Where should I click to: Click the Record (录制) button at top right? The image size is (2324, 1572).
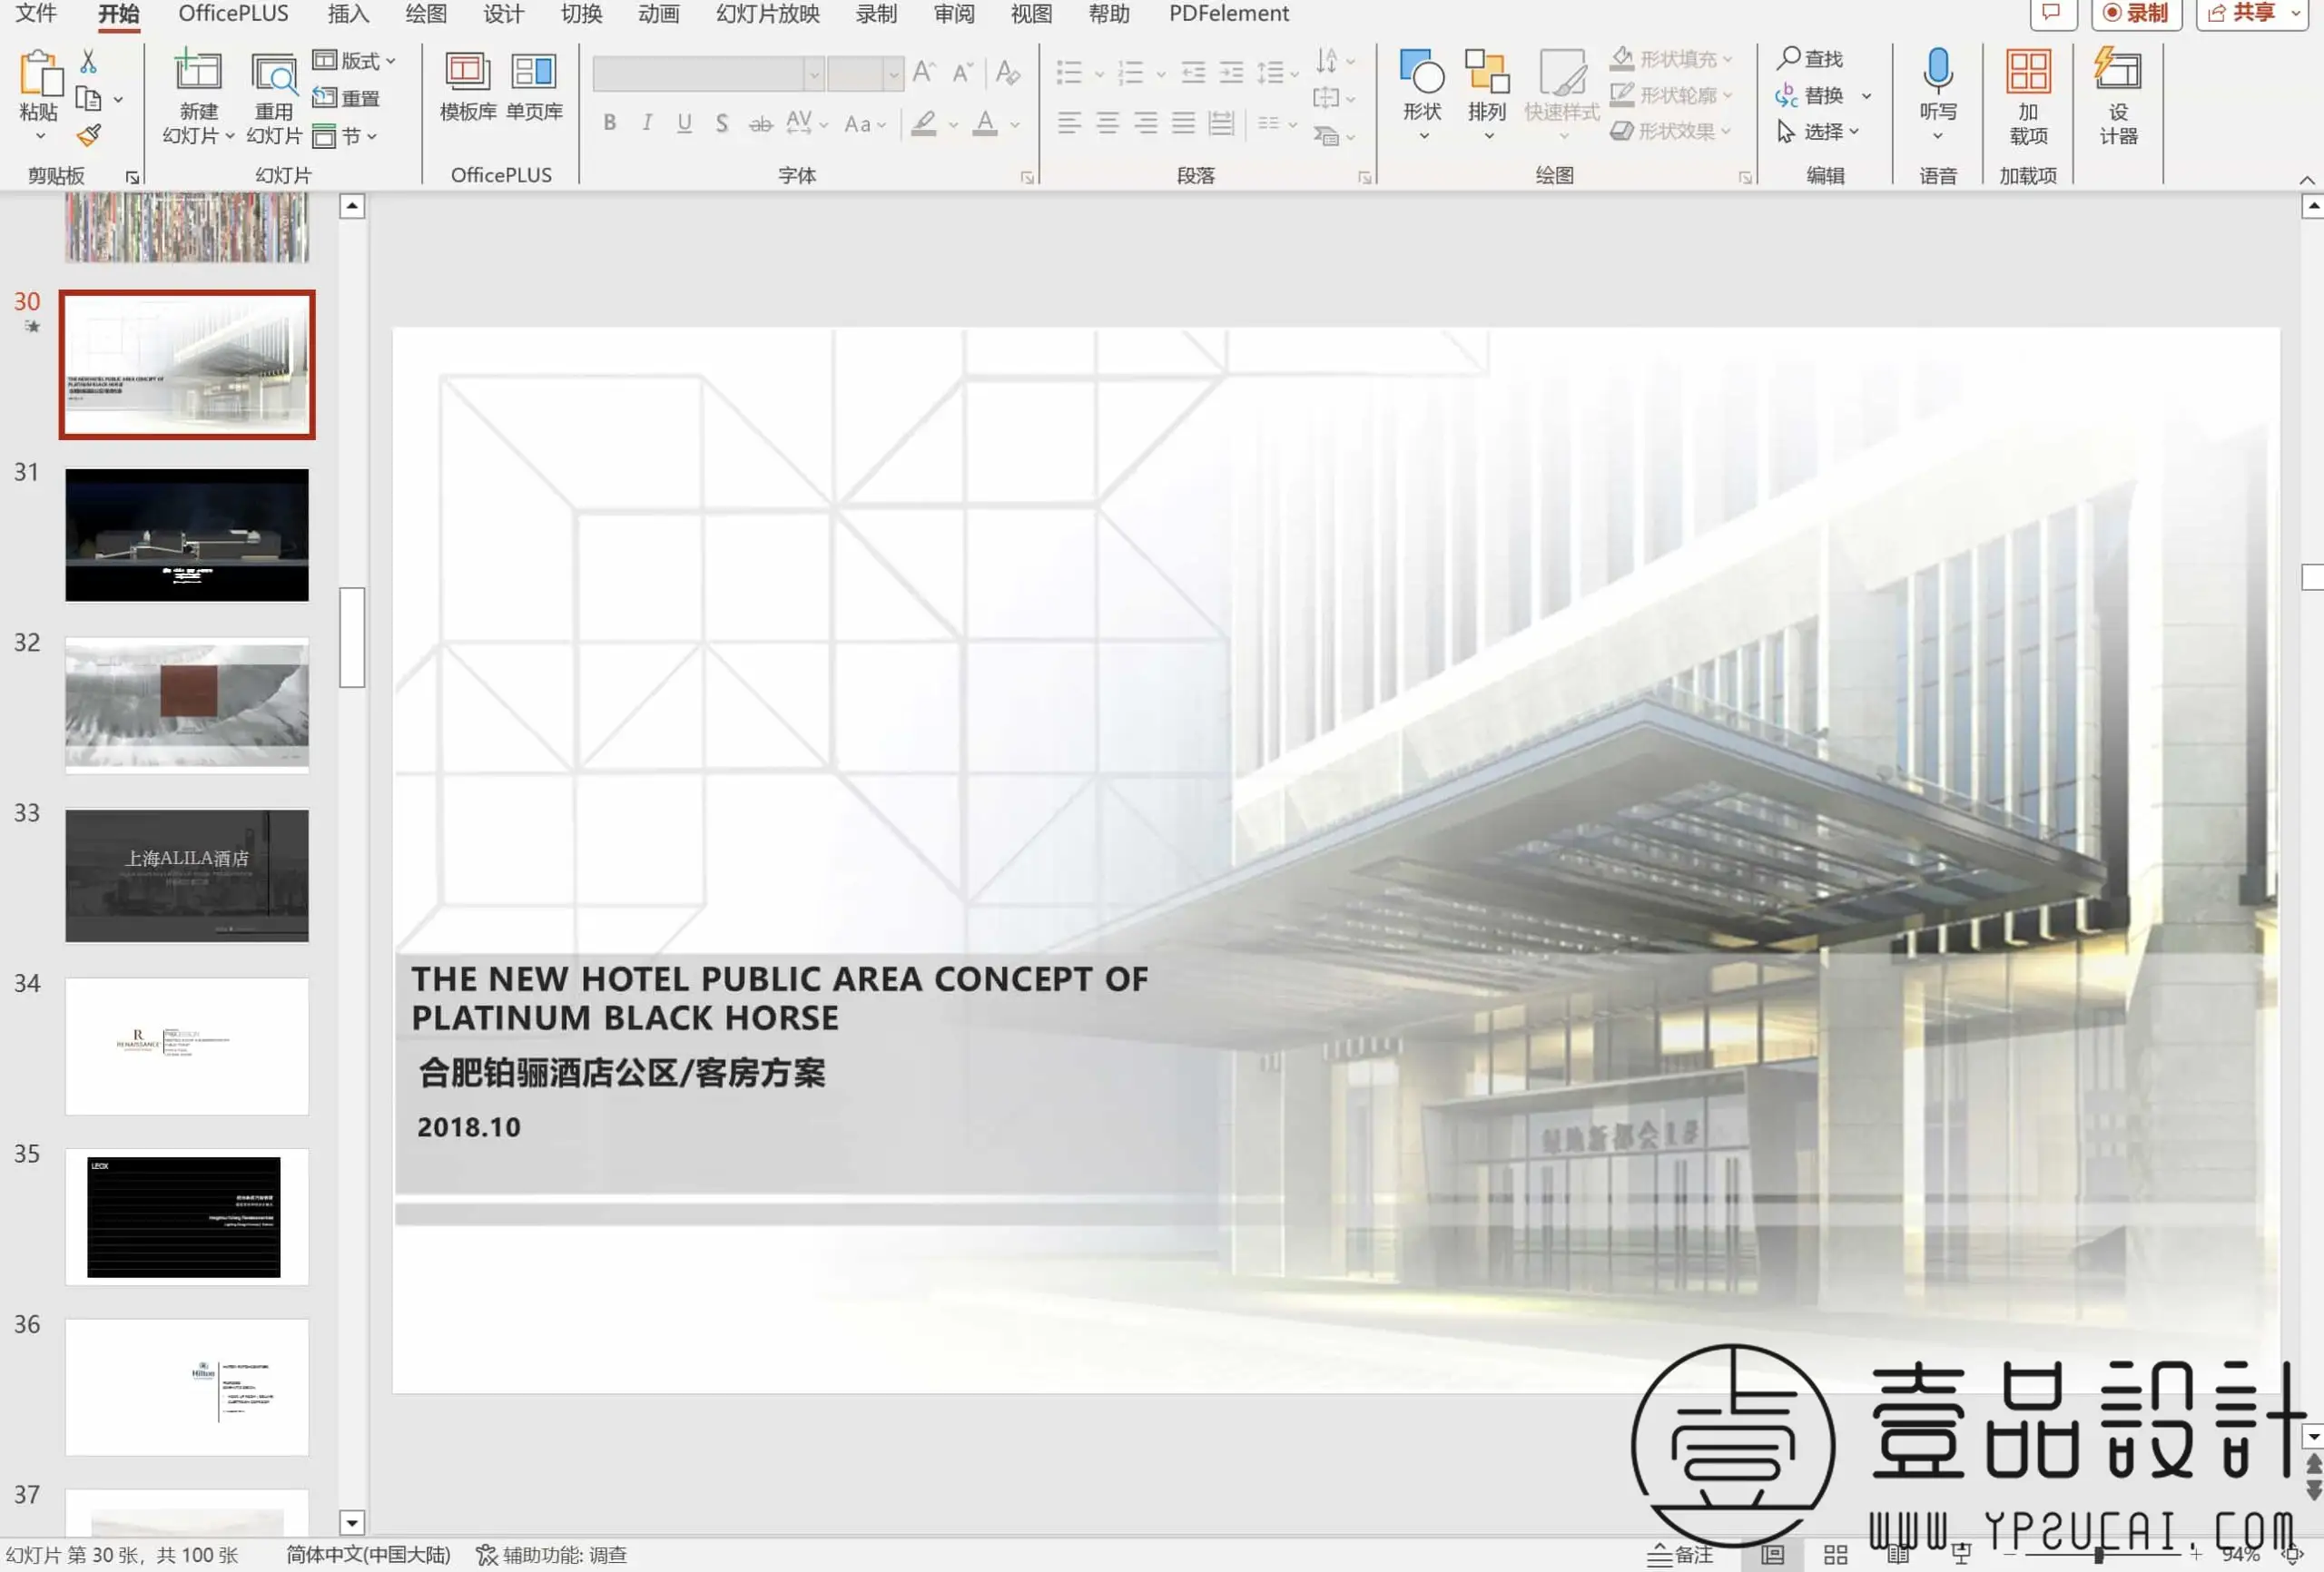pos(2136,13)
